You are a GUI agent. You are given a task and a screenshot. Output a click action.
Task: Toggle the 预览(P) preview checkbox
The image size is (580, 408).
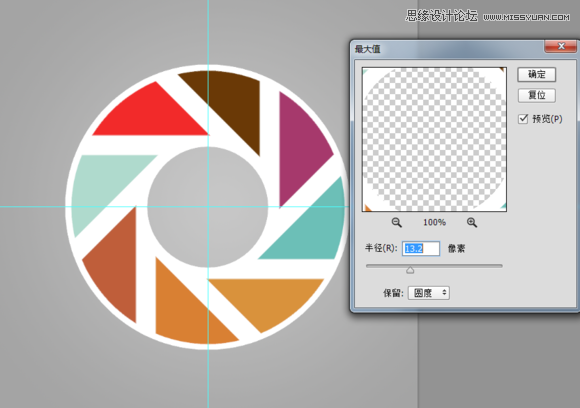click(523, 119)
